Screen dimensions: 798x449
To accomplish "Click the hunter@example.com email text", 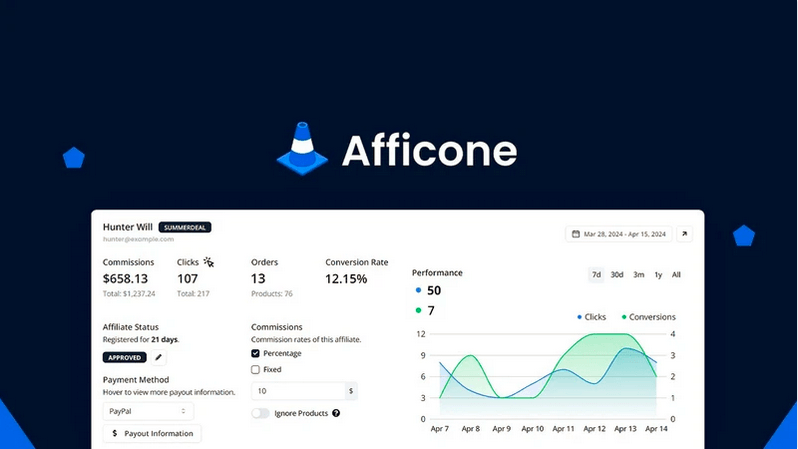I will 138,239.
